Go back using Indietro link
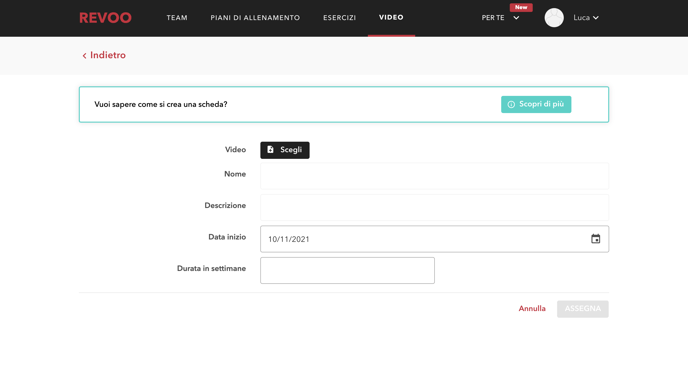This screenshot has height=374, width=688. [104, 55]
